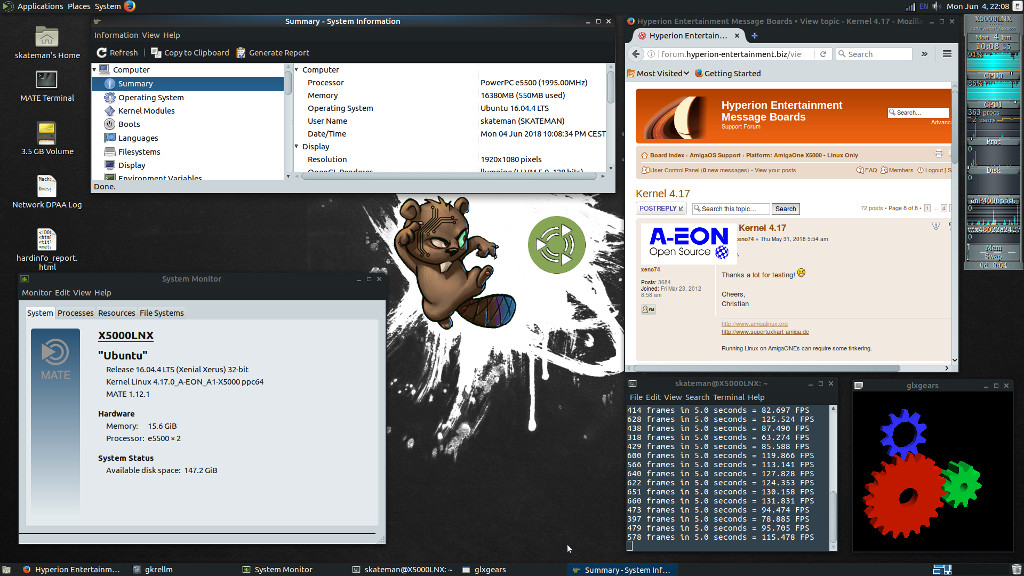
Task: Open the Monitor menu in System Monitor
Action: [x=36, y=293]
